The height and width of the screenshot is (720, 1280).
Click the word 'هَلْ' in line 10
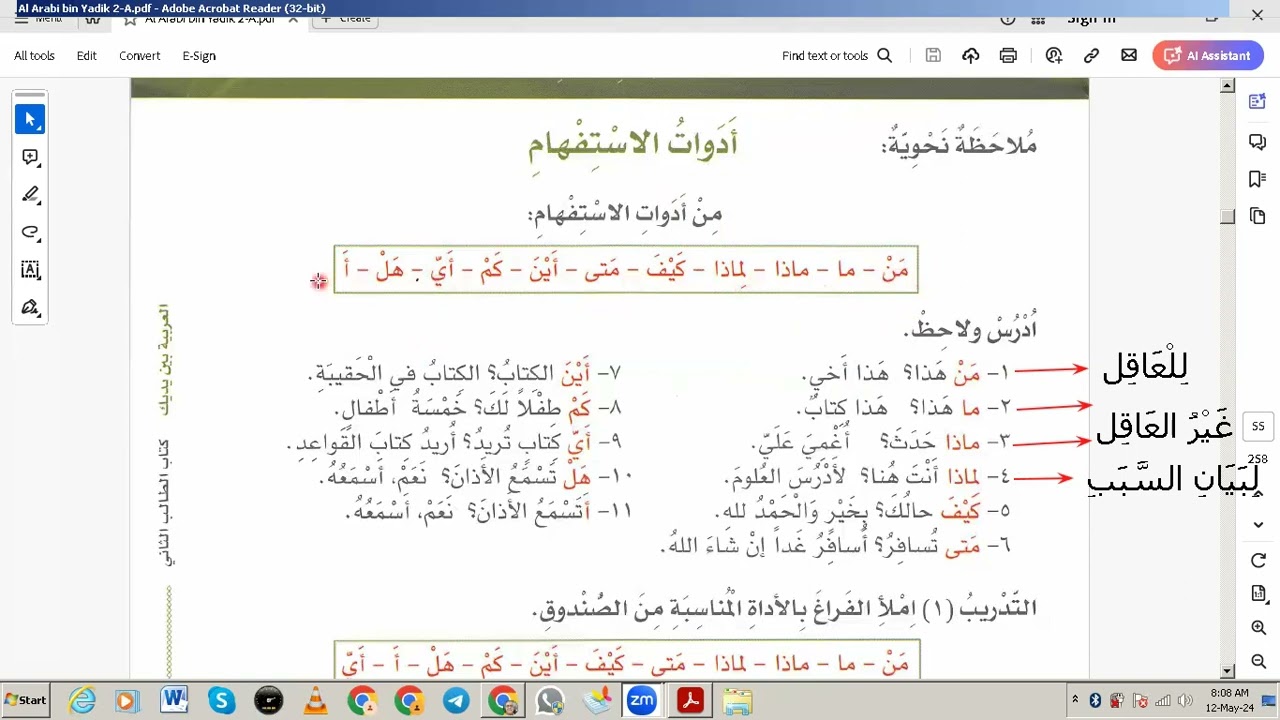(577, 477)
